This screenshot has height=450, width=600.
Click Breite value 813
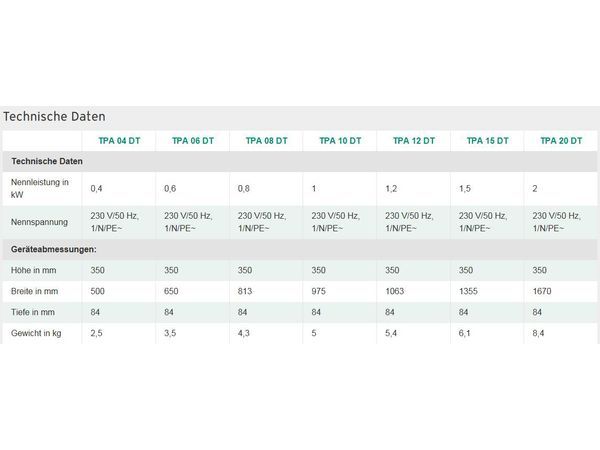245,291
